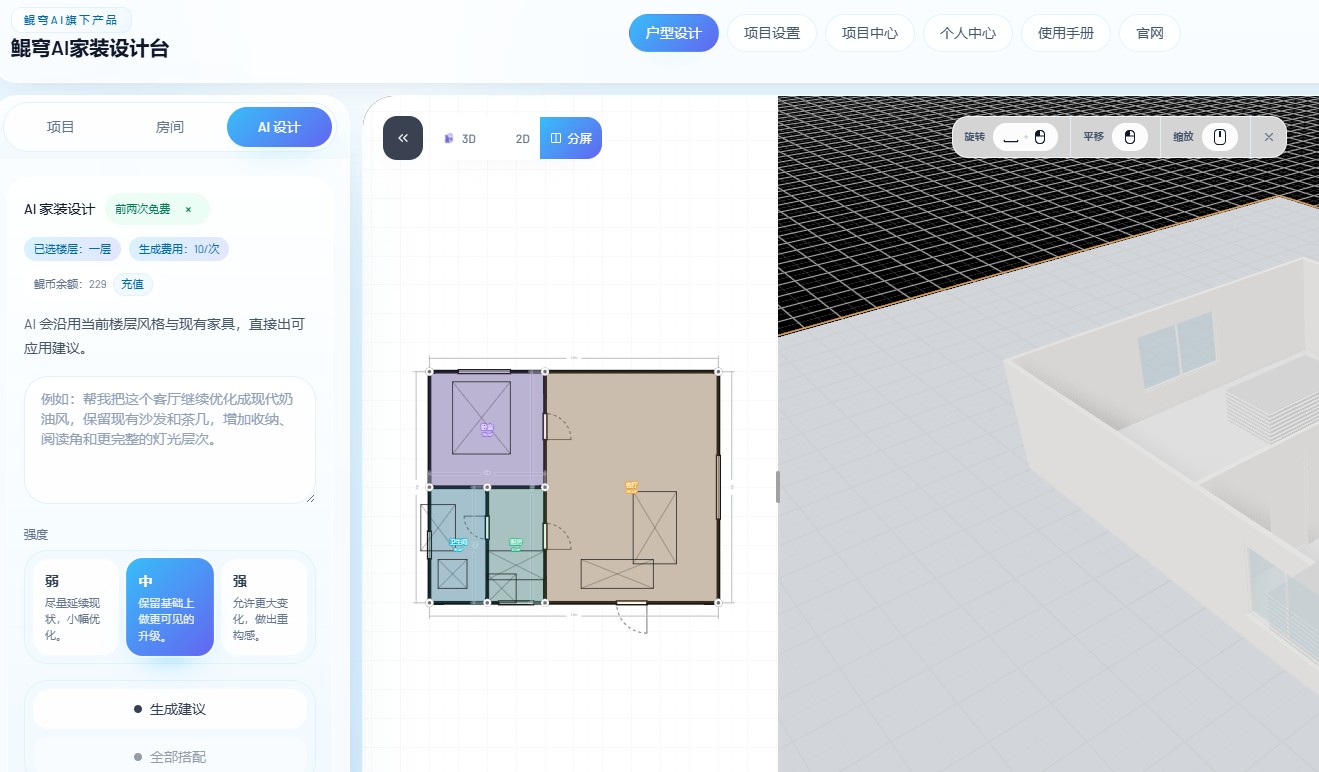
Task: Click the bottom-right wall corner node of the plan
Action: point(718,602)
